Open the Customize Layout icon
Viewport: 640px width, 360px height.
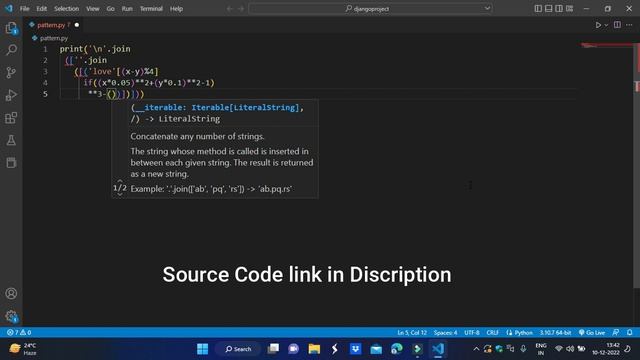point(569,8)
